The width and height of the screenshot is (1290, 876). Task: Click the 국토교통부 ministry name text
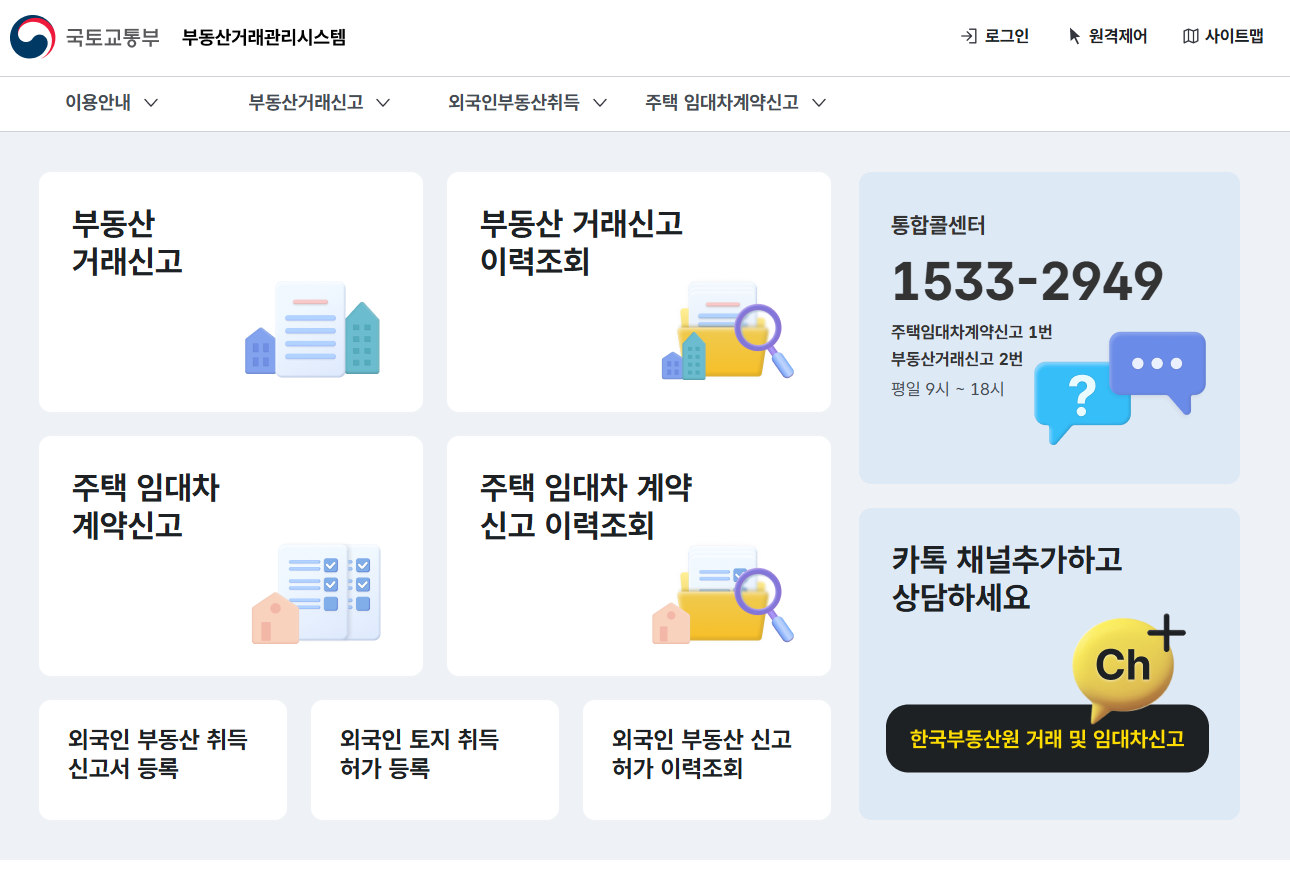(113, 38)
